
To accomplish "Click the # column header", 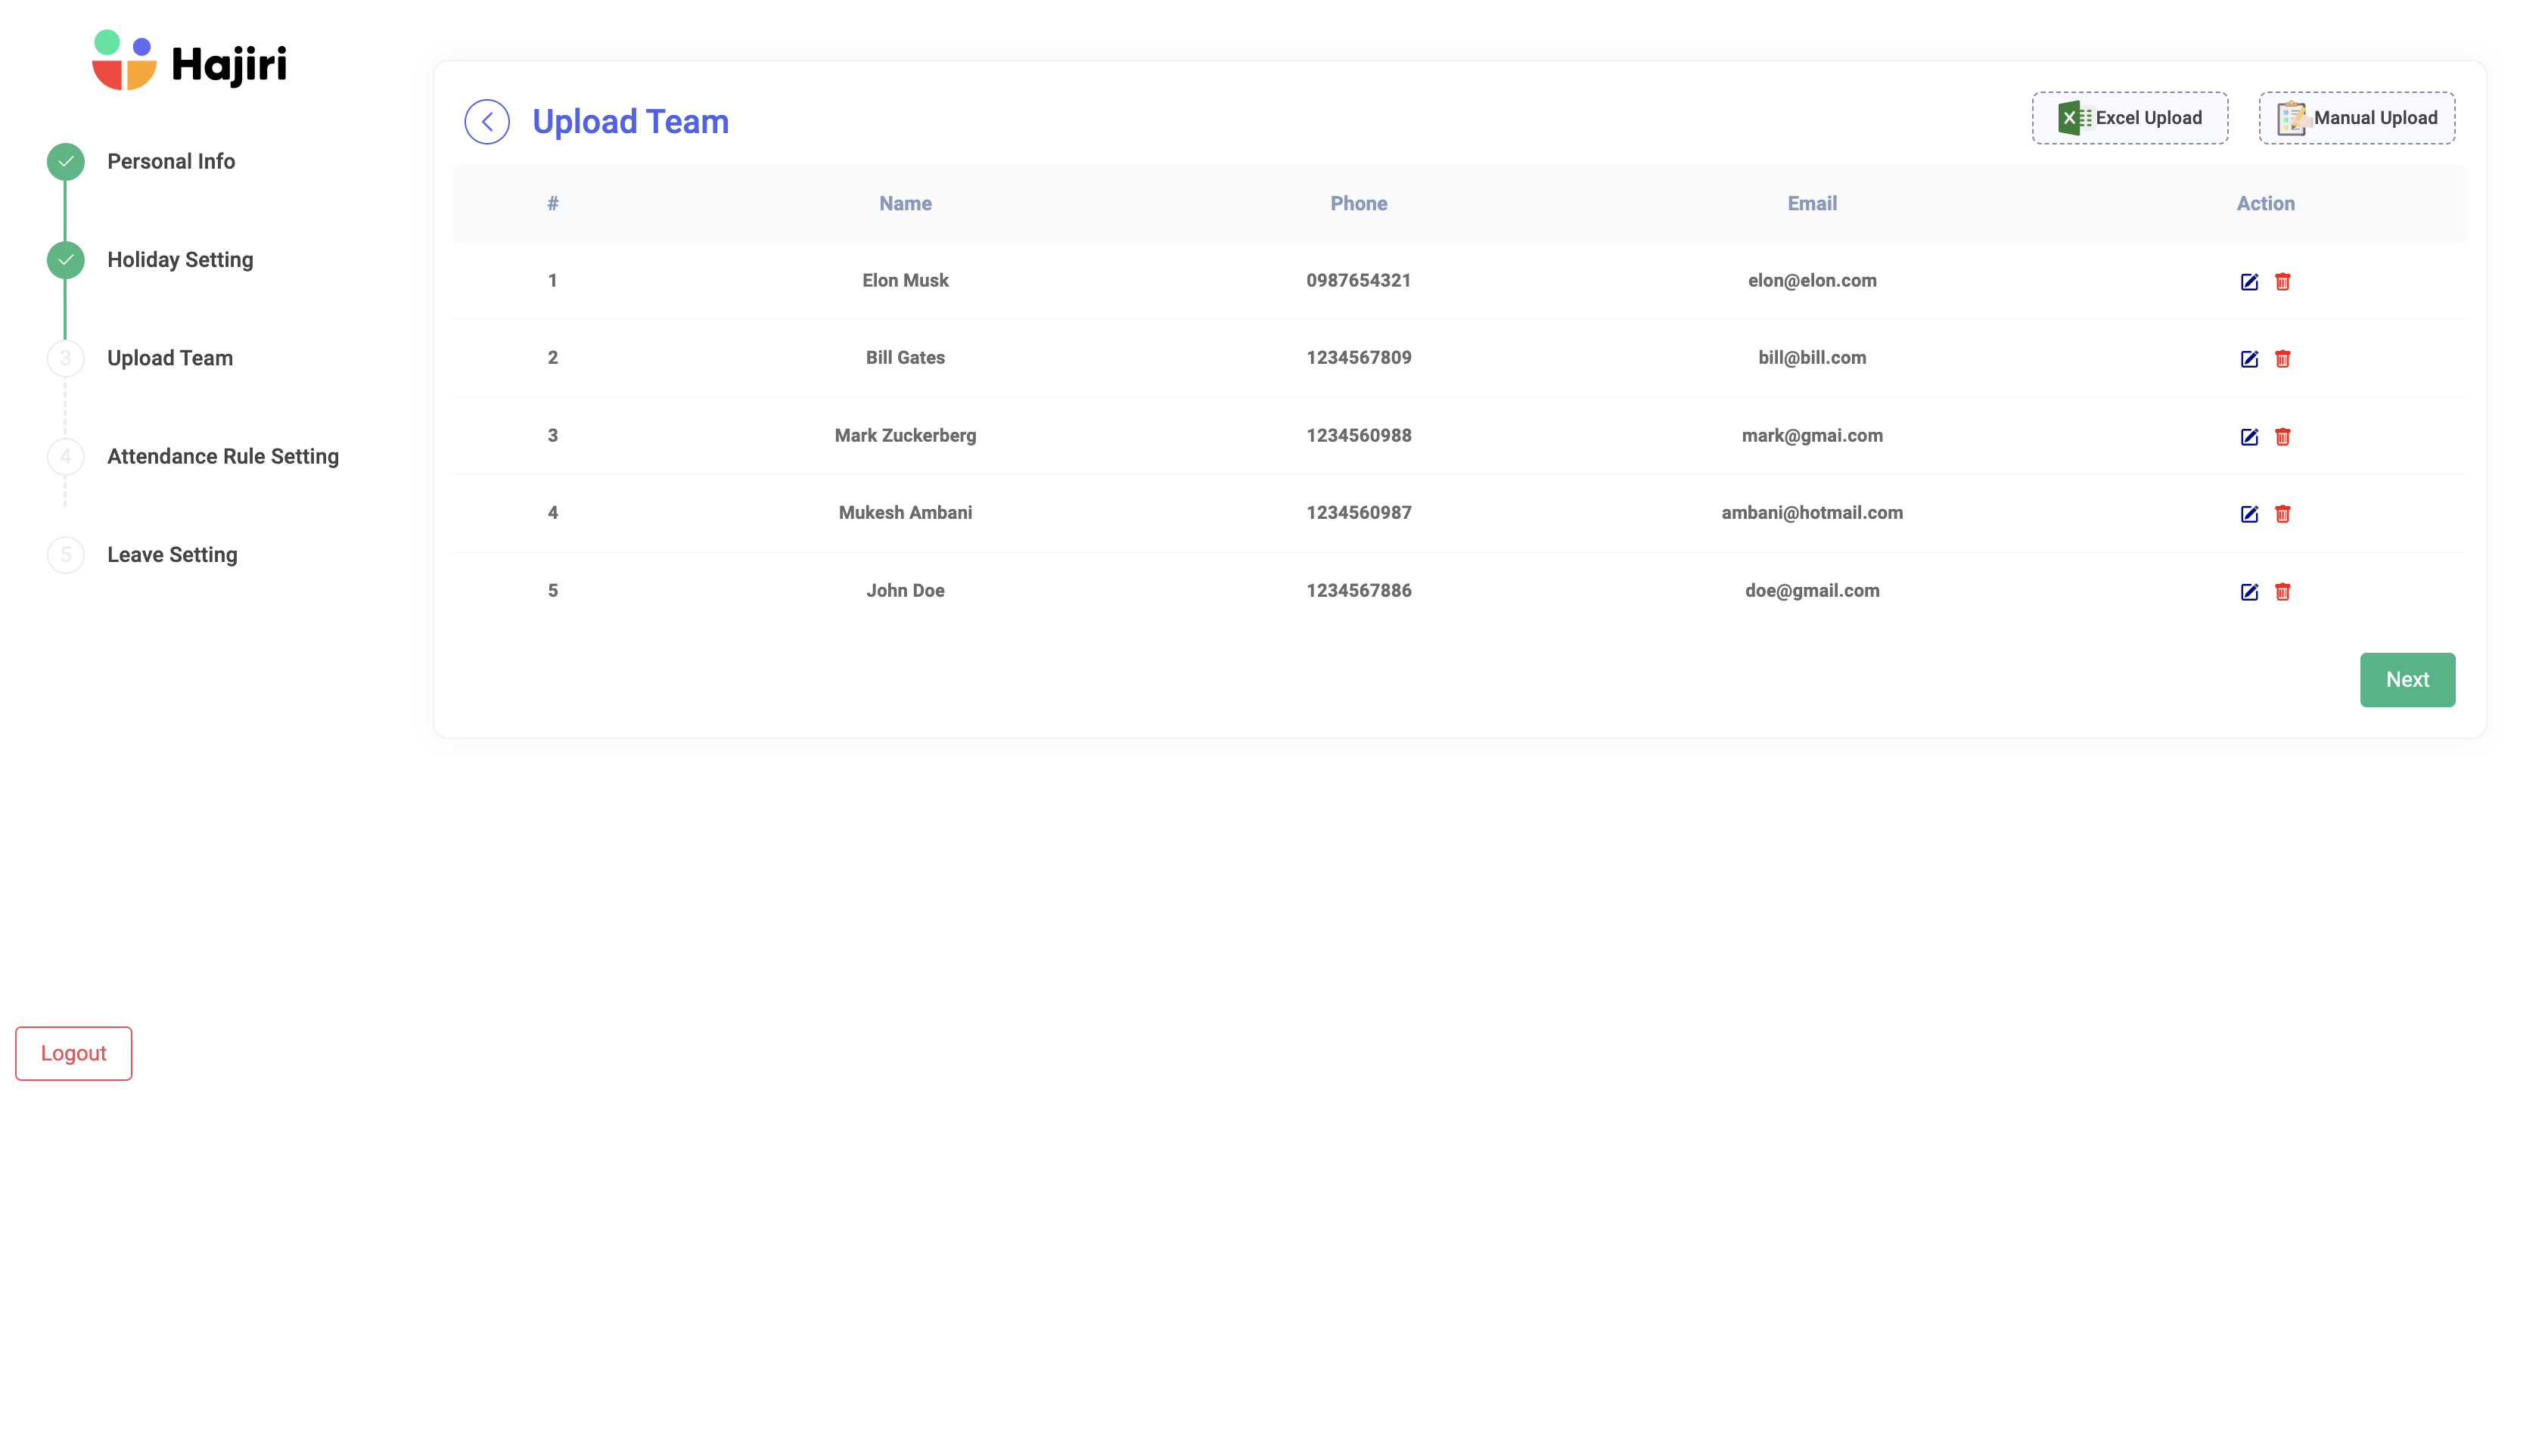I will click(553, 204).
